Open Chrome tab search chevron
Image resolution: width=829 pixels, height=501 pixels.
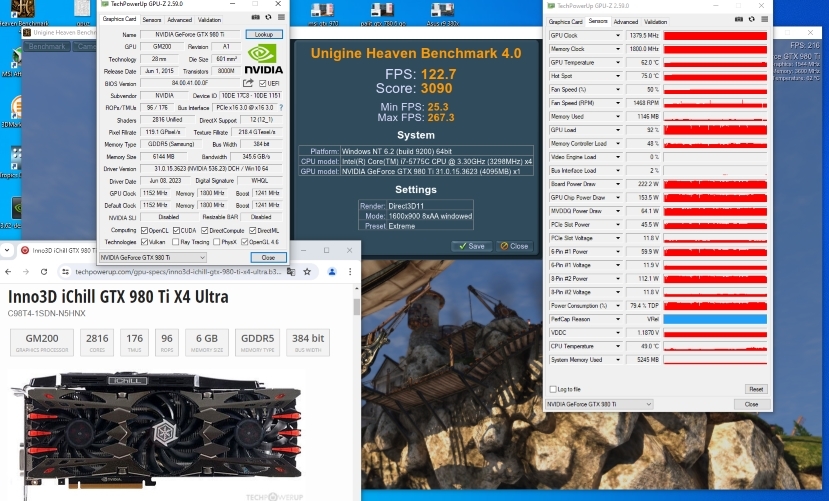pyautogui.click(x=7, y=250)
